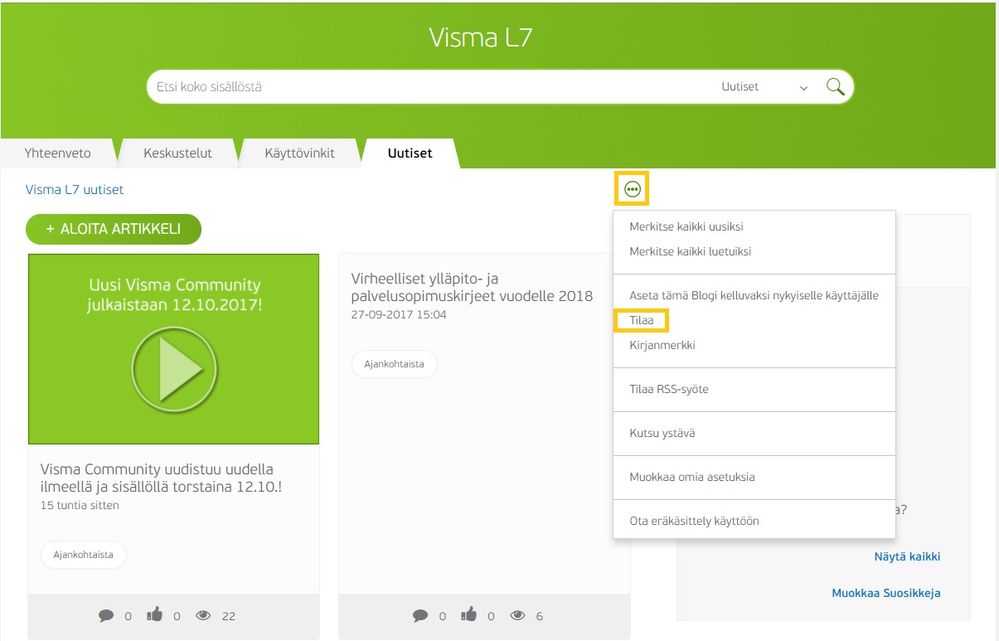This screenshot has height=641, width=999.
Task: Choose Aseta tämä Blogi kelluvaksi nykyiselle käyttäjälle
Action: tap(754, 296)
